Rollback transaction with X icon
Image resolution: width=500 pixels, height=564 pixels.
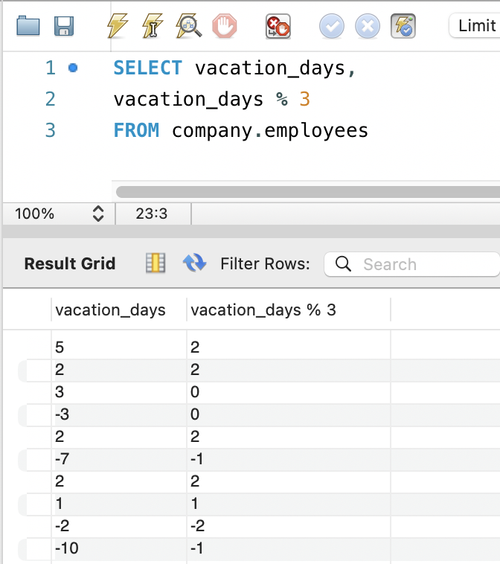click(367, 26)
